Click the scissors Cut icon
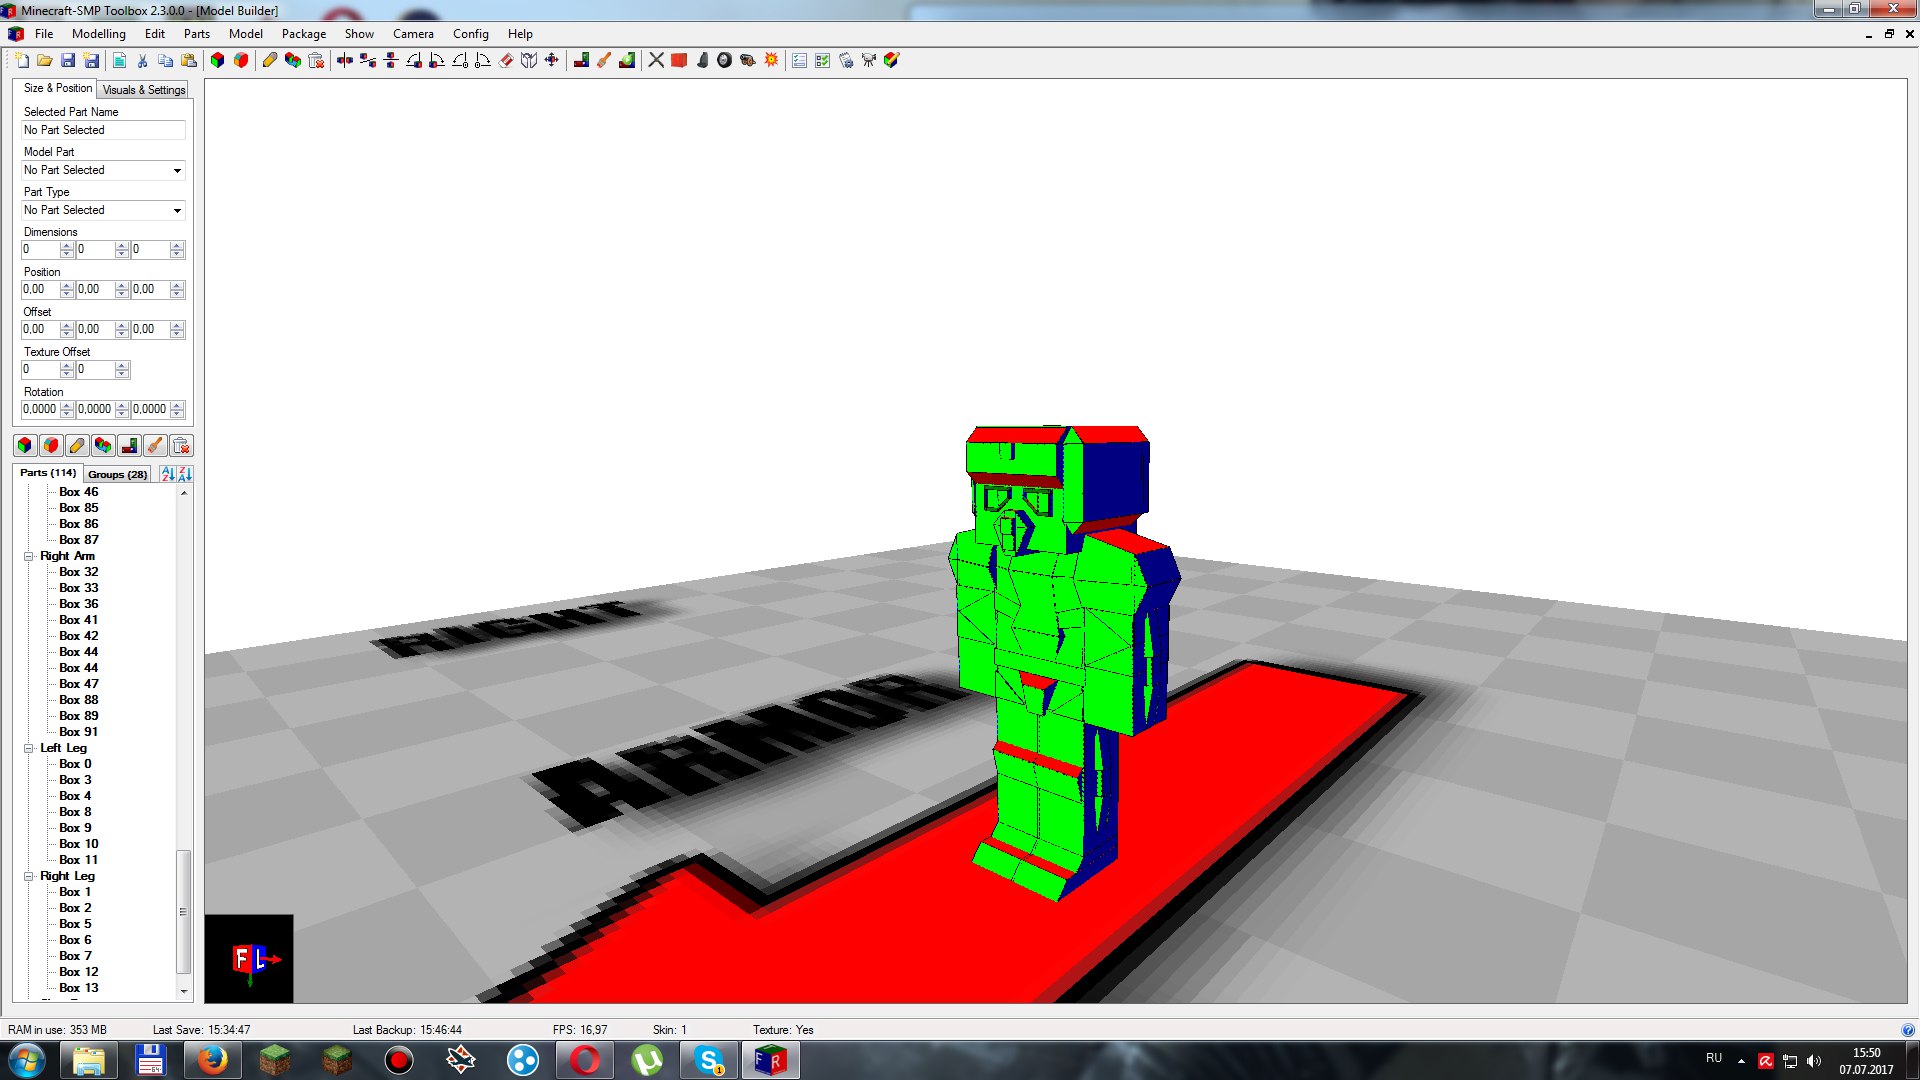This screenshot has width=1920, height=1080. point(142,61)
